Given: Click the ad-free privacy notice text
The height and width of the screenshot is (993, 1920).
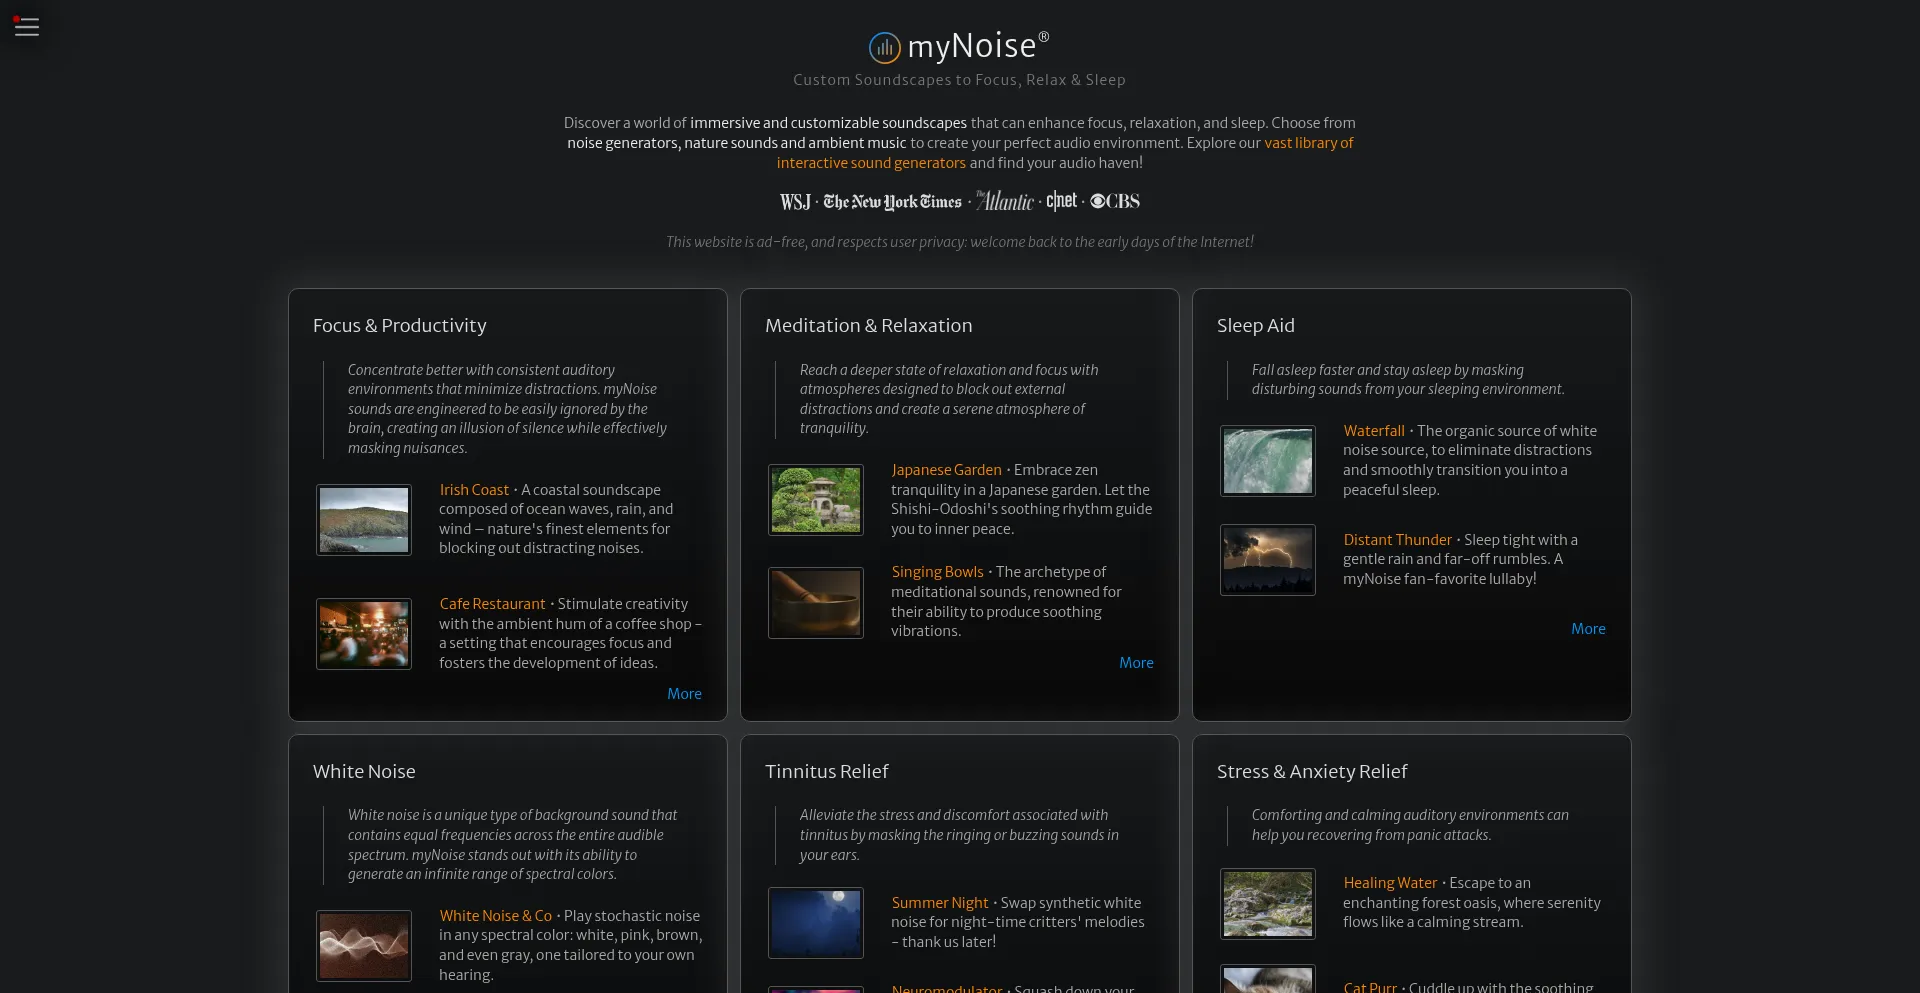Looking at the screenshot, I should (960, 242).
